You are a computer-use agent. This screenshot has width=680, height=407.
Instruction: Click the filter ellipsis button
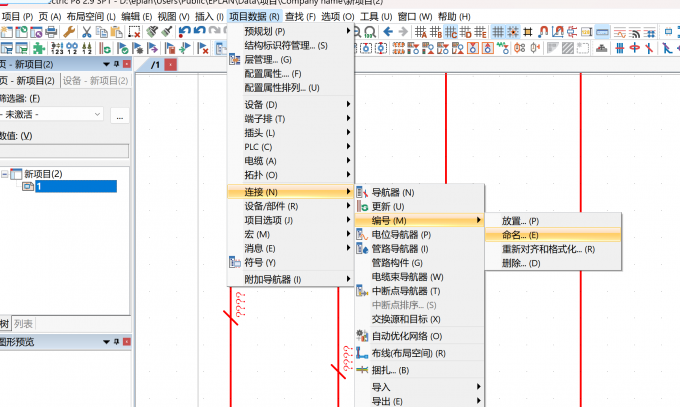point(120,116)
